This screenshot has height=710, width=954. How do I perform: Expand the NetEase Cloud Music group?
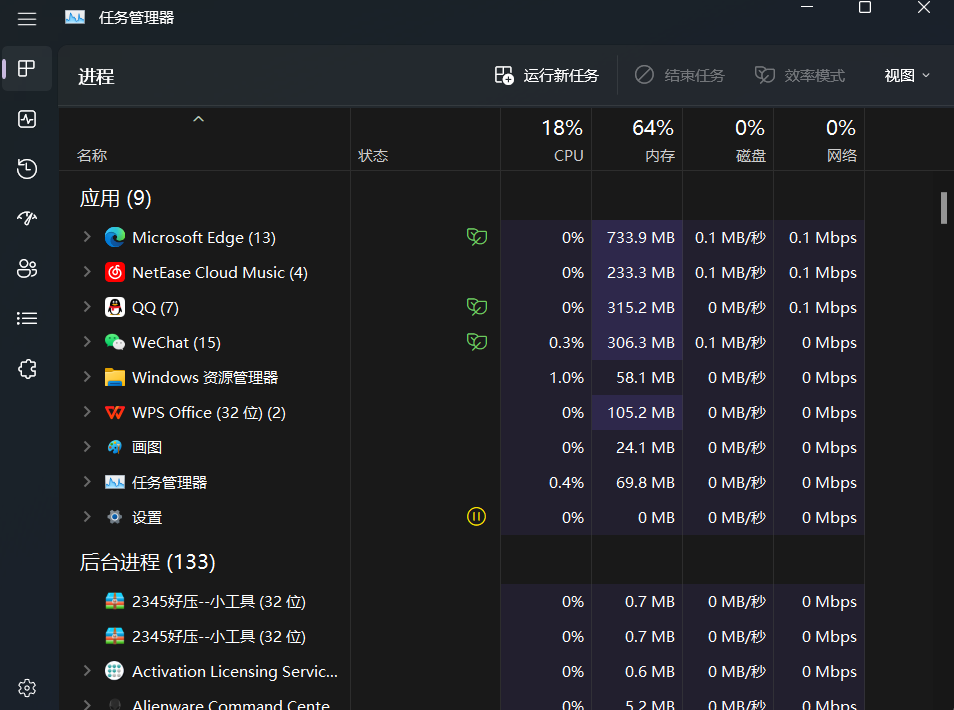point(87,272)
